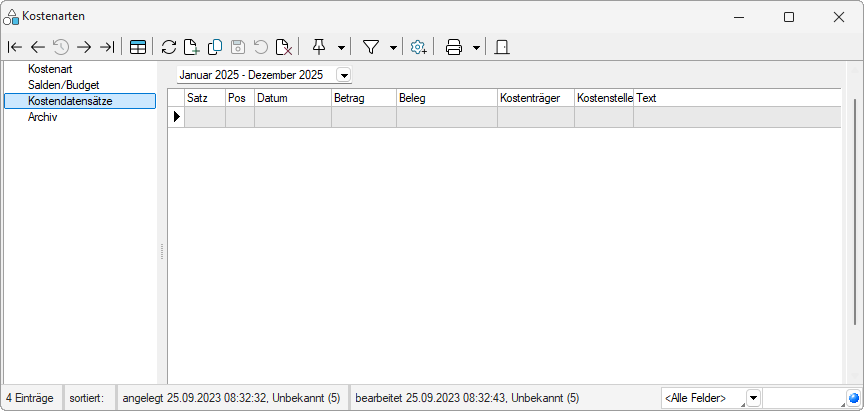This screenshot has width=864, height=411.
Task: Copy the current record
Action: 214,47
